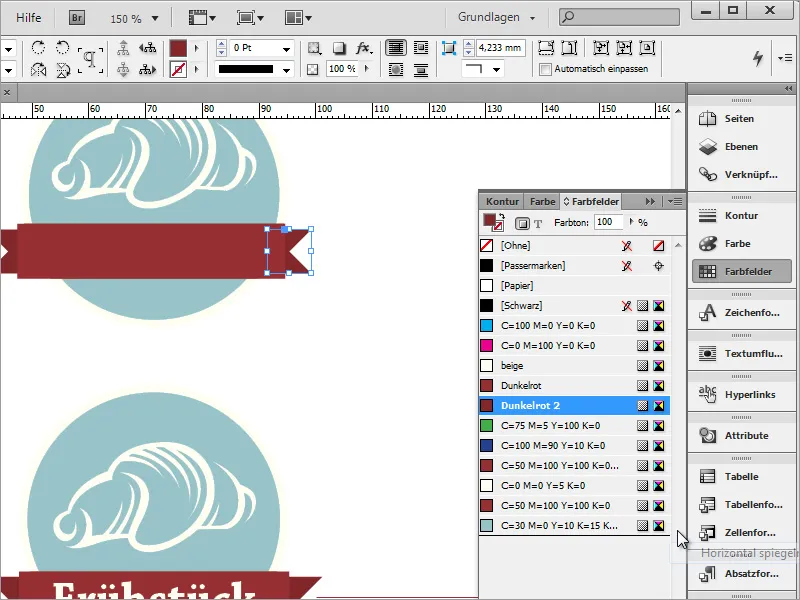
Task: Select no text wrap icon
Action: (395, 48)
